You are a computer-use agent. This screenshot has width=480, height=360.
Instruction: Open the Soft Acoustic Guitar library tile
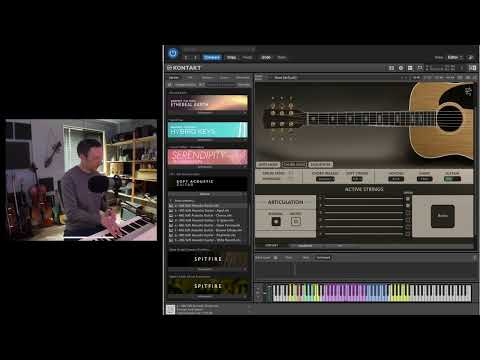[x=208, y=183]
